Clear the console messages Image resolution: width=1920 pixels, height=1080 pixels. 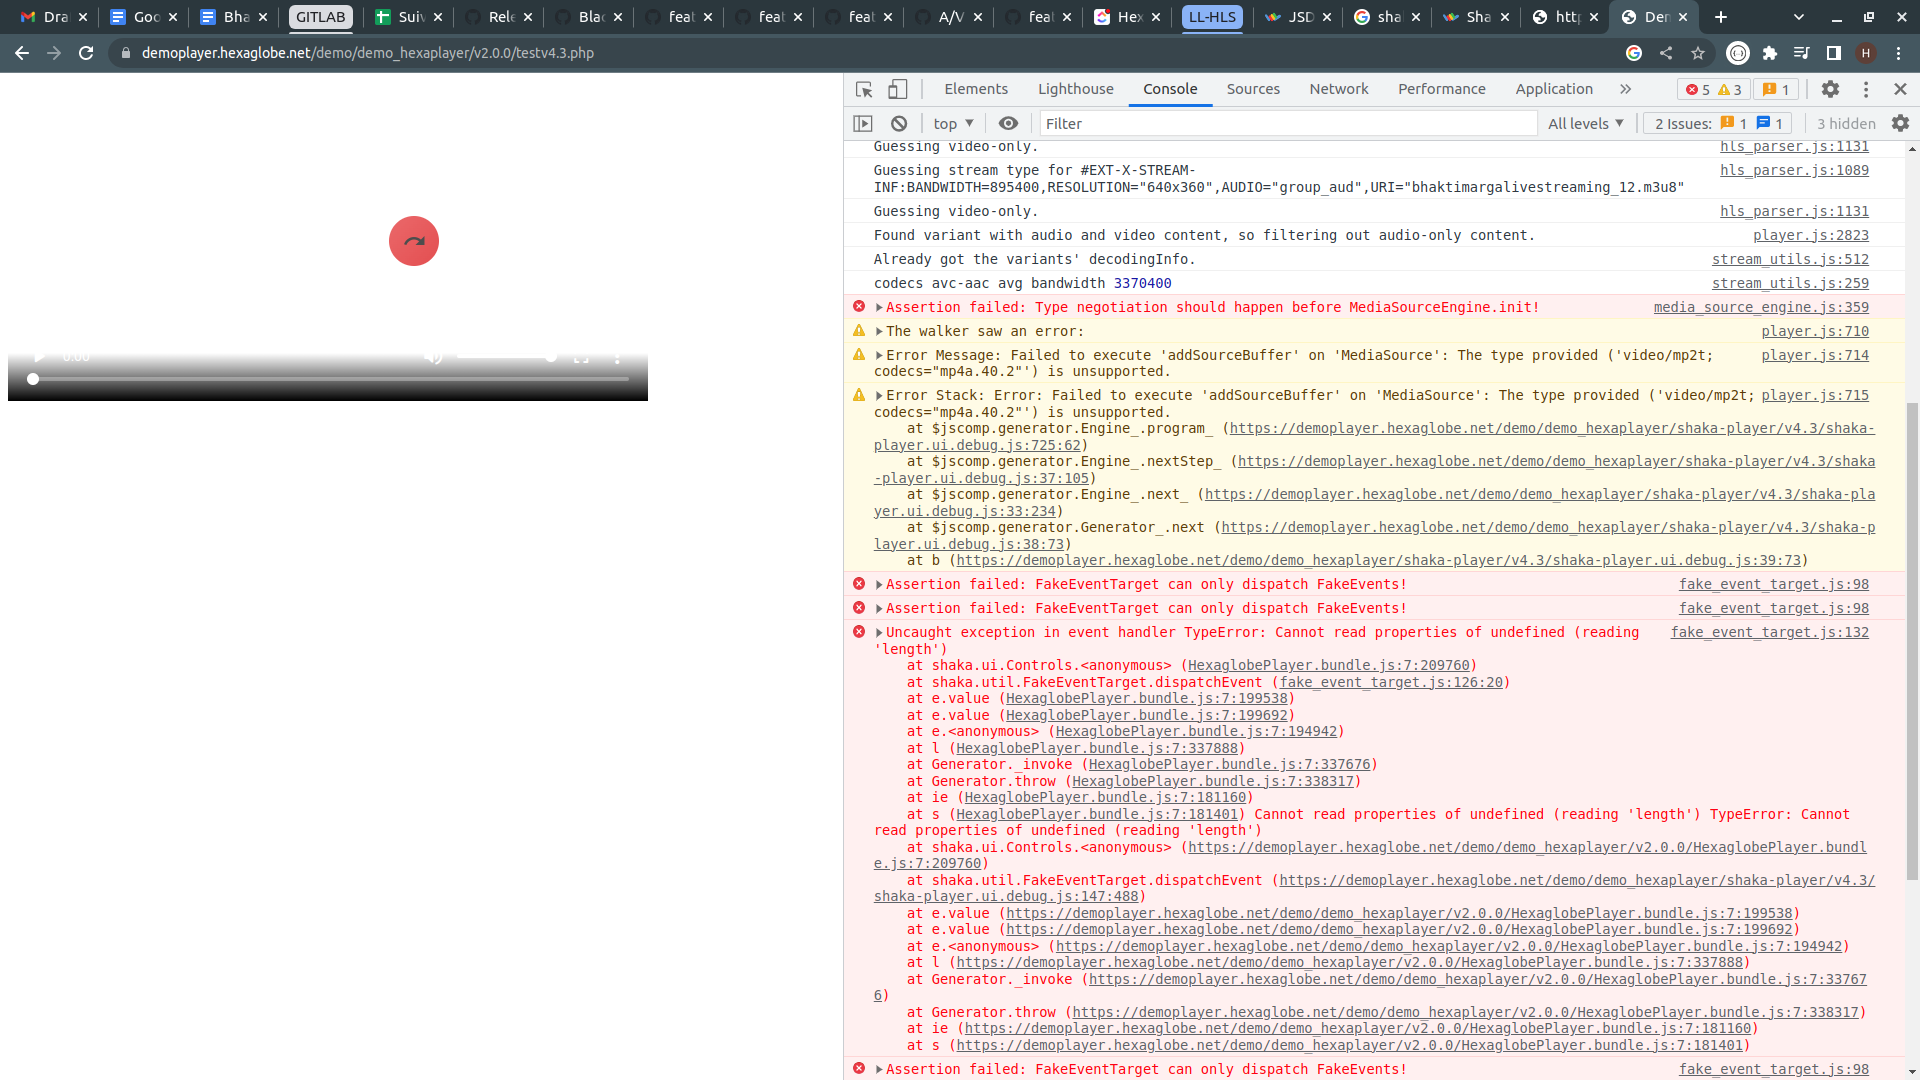[x=898, y=123]
